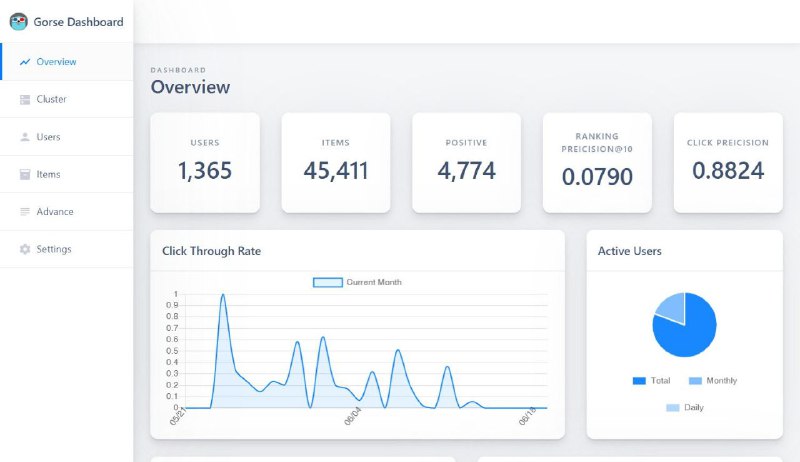This screenshot has height=462, width=800.
Task: Click the Overview trend line icon
Action: point(24,62)
